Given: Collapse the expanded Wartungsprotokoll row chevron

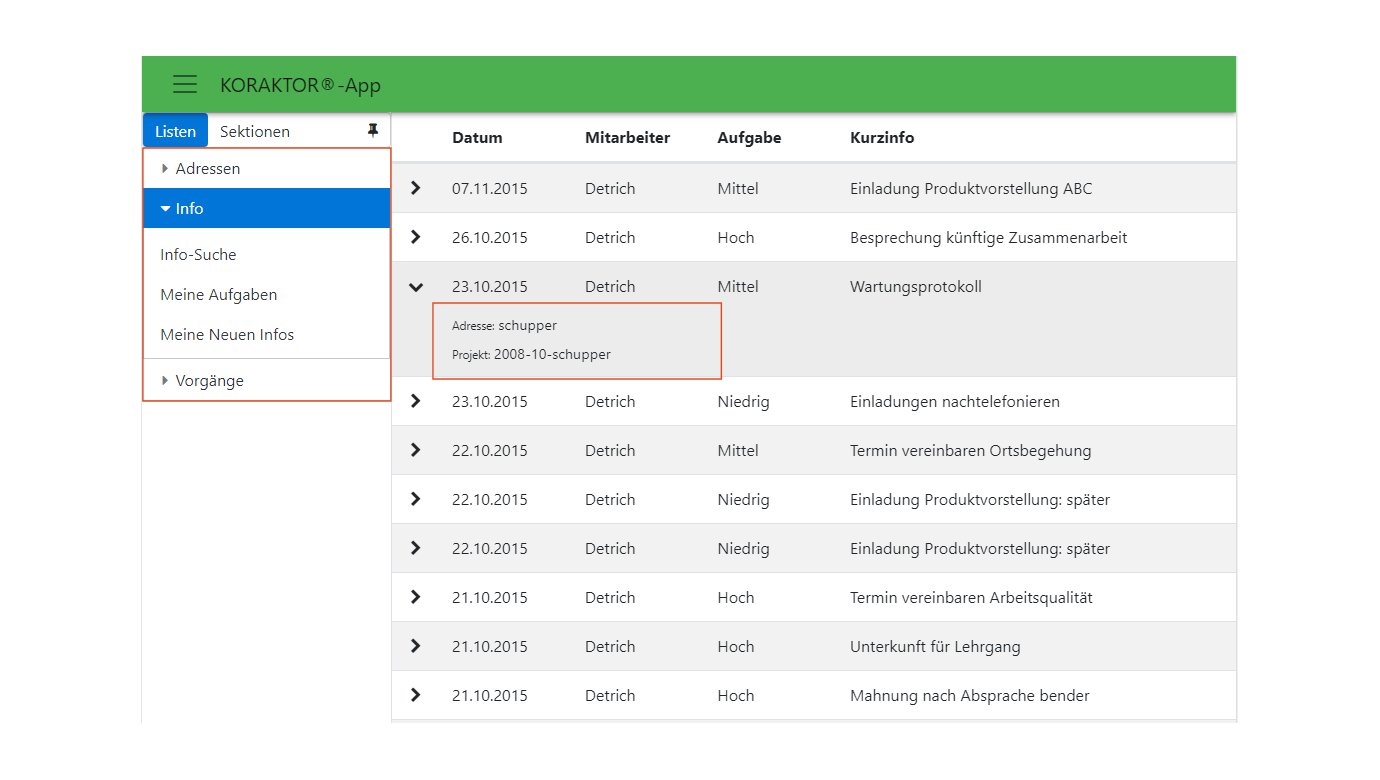Looking at the screenshot, I should pyautogui.click(x=416, y=287).
